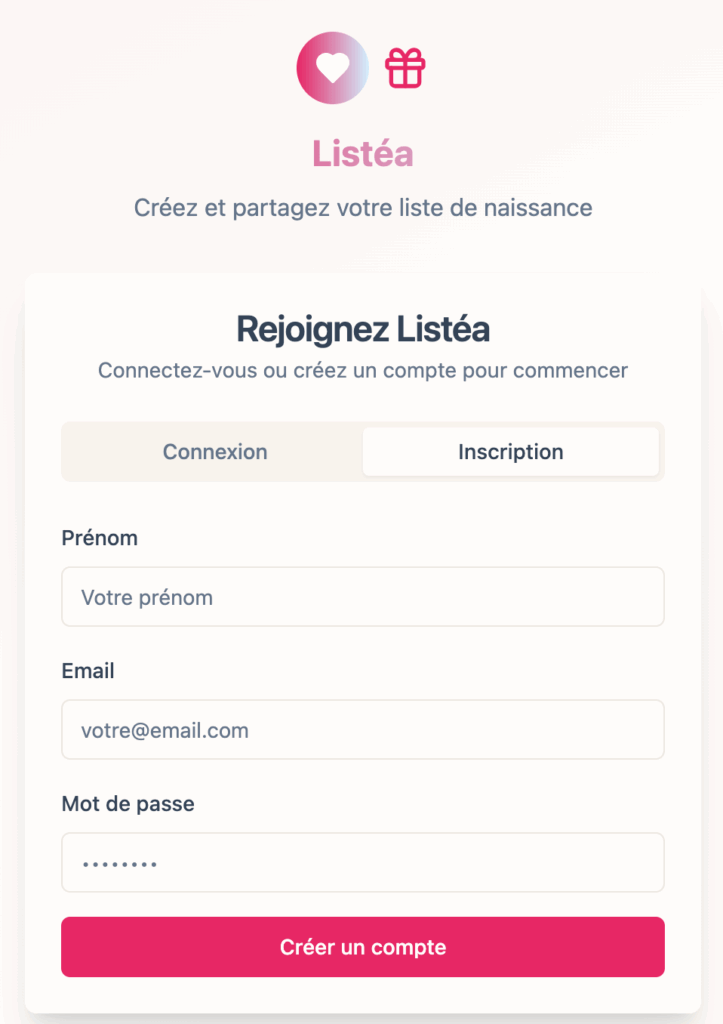Click the Mot de passe label
723x1024 pixels.
(x=128, y=804)
